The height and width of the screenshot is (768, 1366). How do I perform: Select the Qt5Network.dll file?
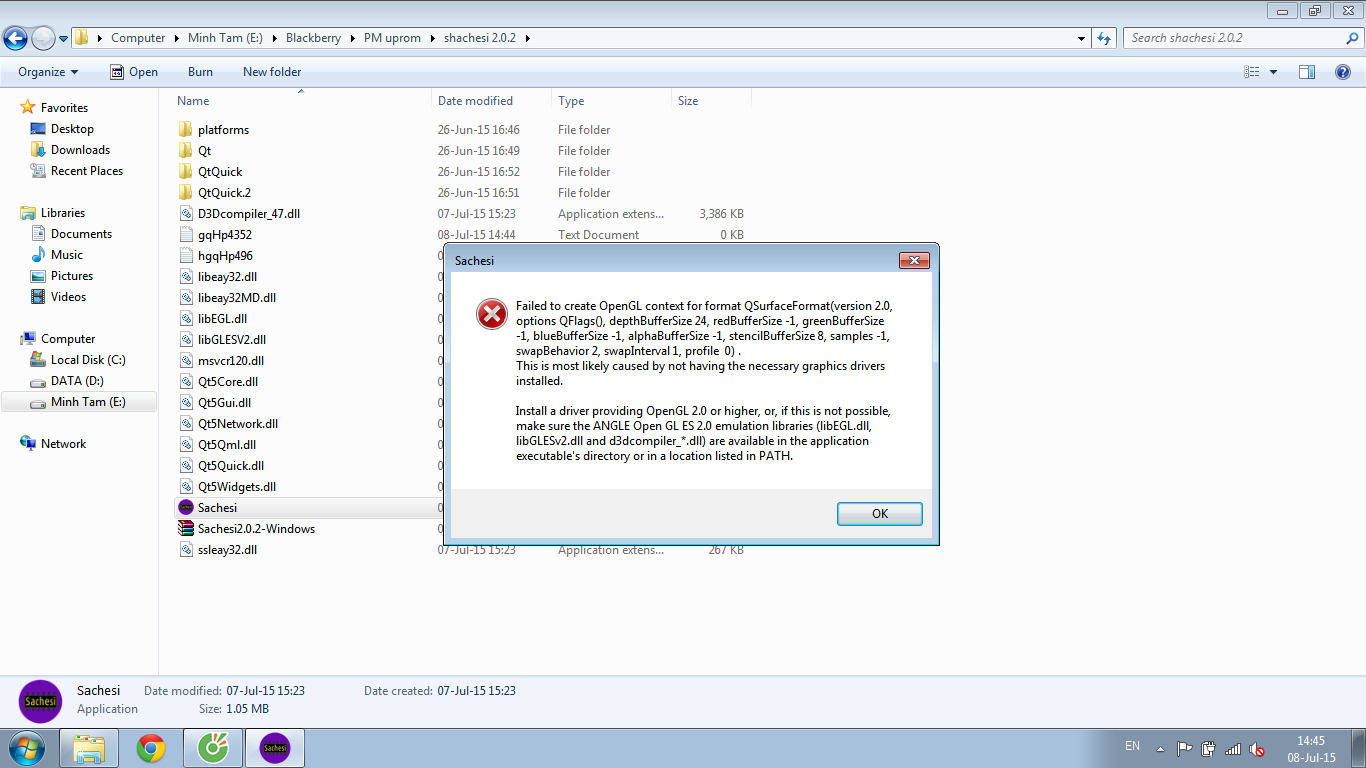pyautogui.click(x=238, y=424)
